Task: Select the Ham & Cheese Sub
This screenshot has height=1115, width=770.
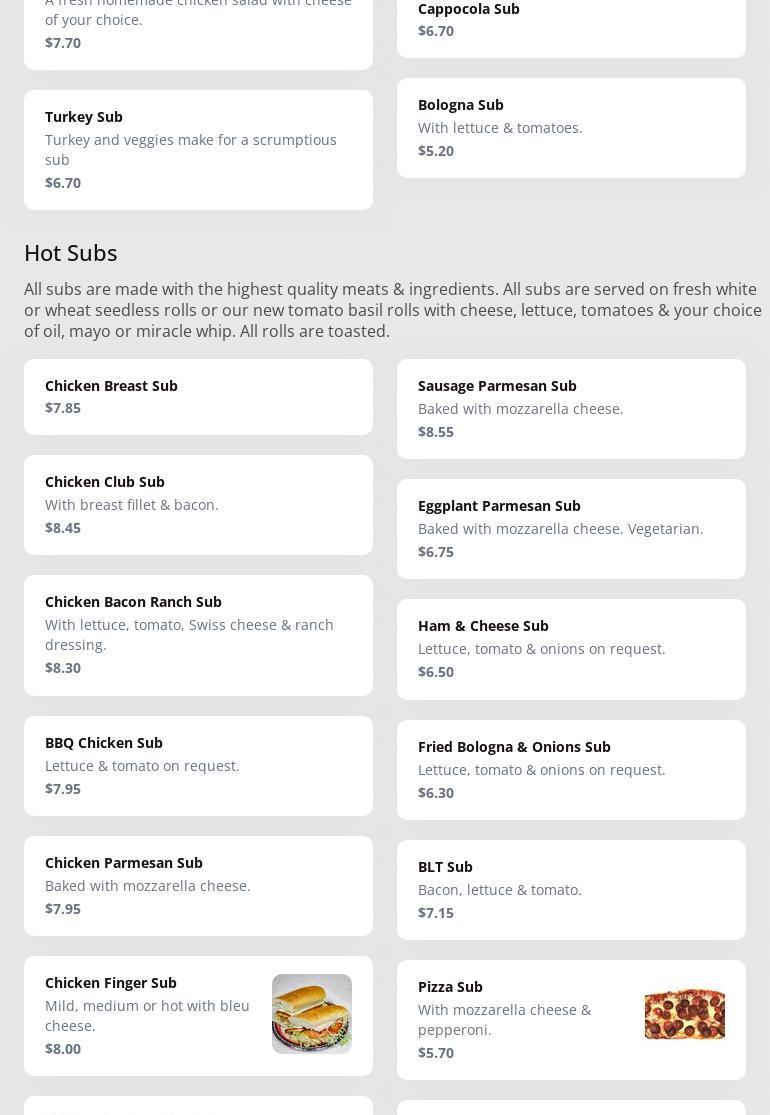Action: click(483, 626)
